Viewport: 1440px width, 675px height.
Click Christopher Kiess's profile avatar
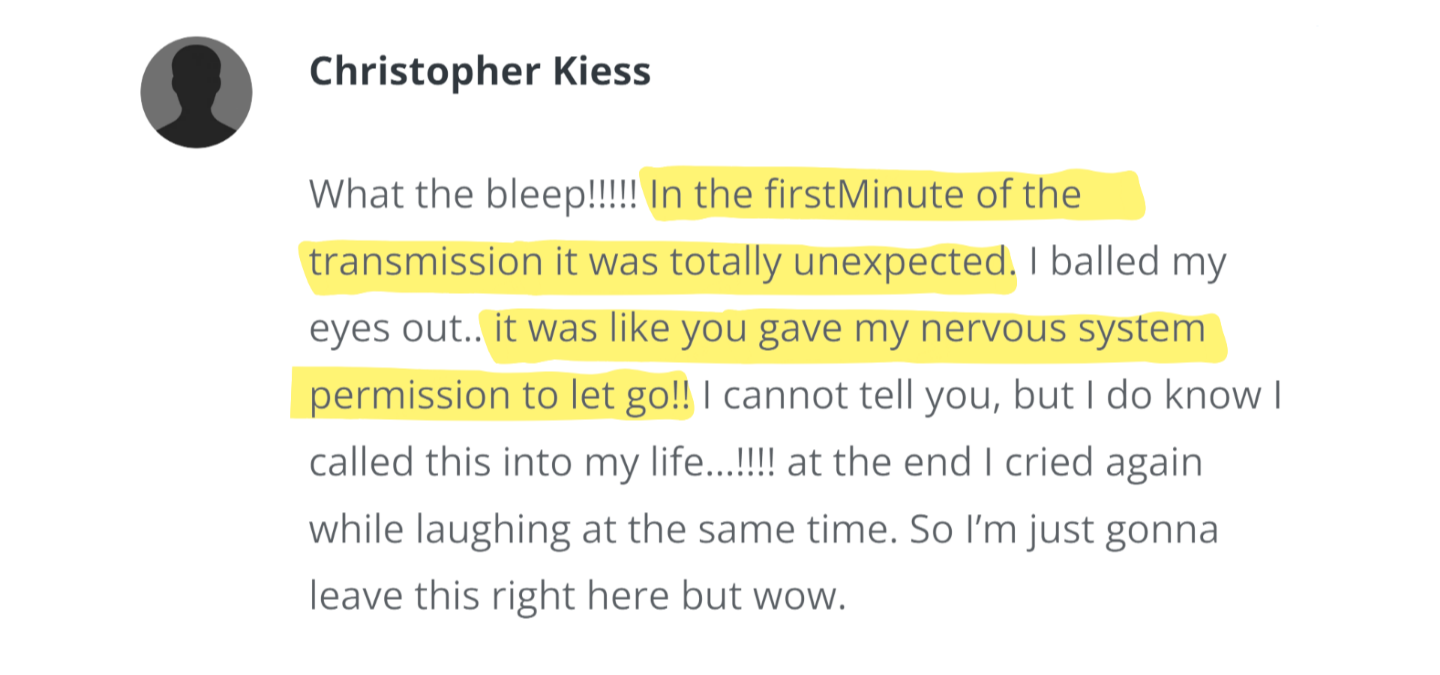click(x=196, y=92)
